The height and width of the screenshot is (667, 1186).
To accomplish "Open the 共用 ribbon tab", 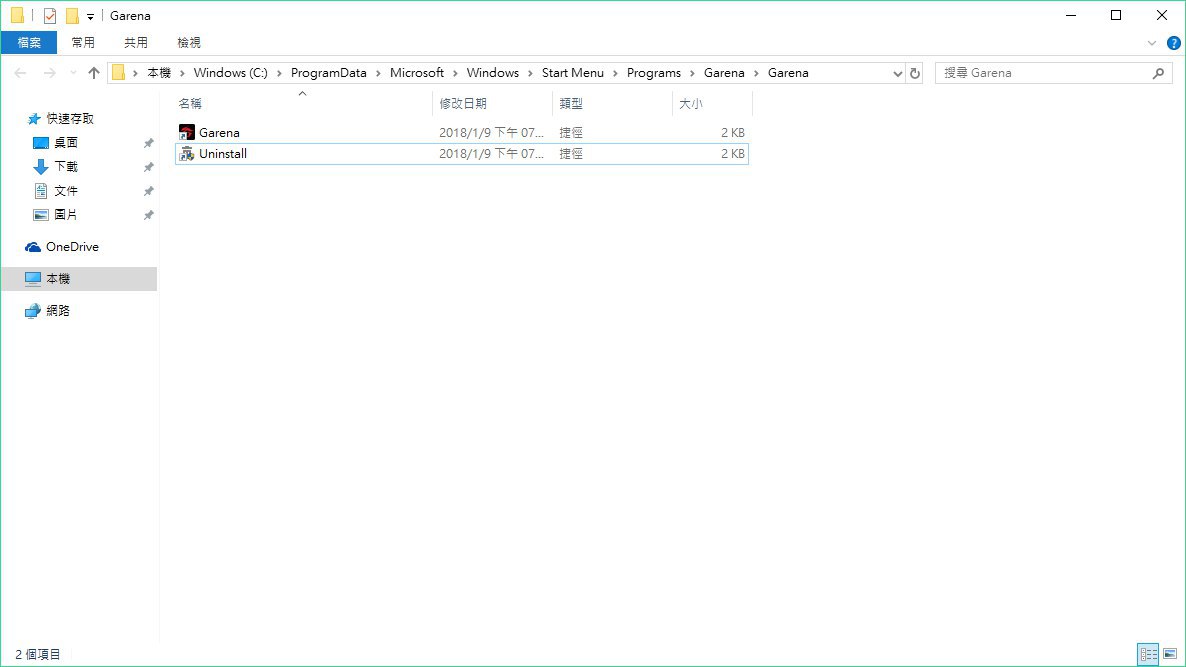I will [136, 42].
